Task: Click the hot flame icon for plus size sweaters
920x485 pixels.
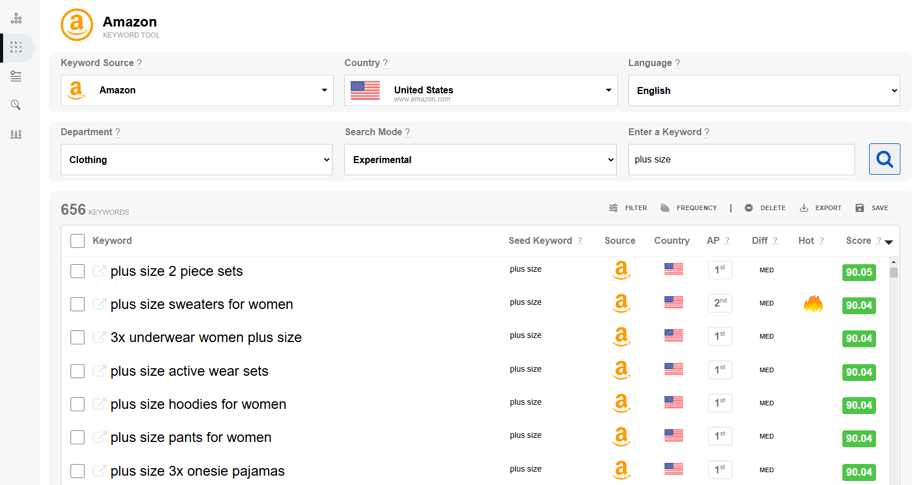Action: point(813,304)
